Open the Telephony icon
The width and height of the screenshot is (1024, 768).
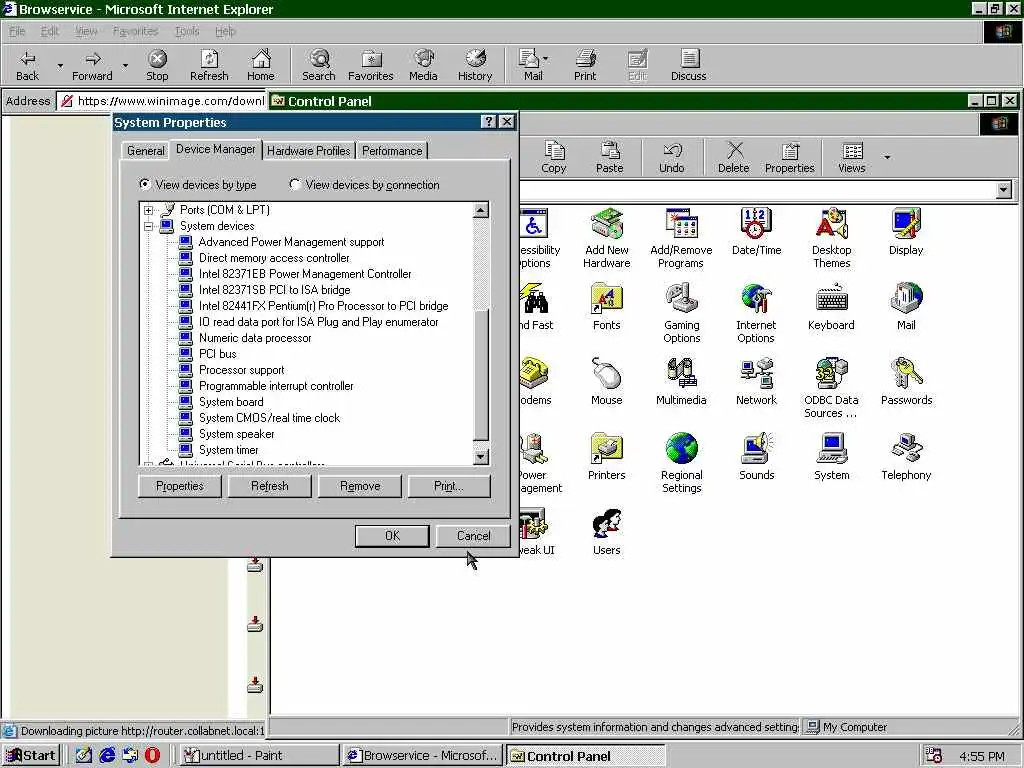point(906,457)
